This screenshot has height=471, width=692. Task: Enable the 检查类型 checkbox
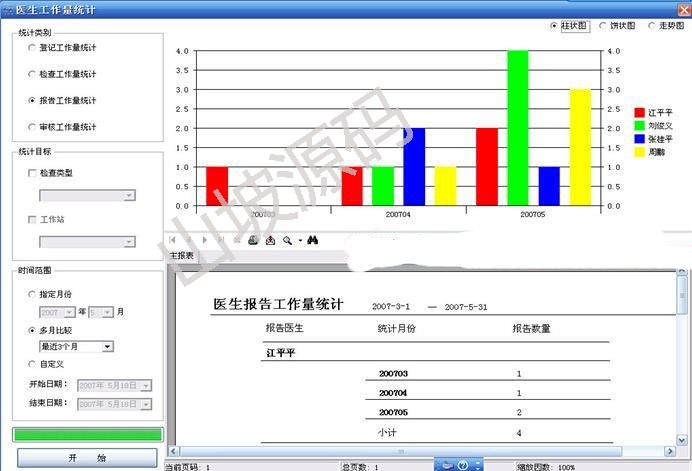(32, 173)
